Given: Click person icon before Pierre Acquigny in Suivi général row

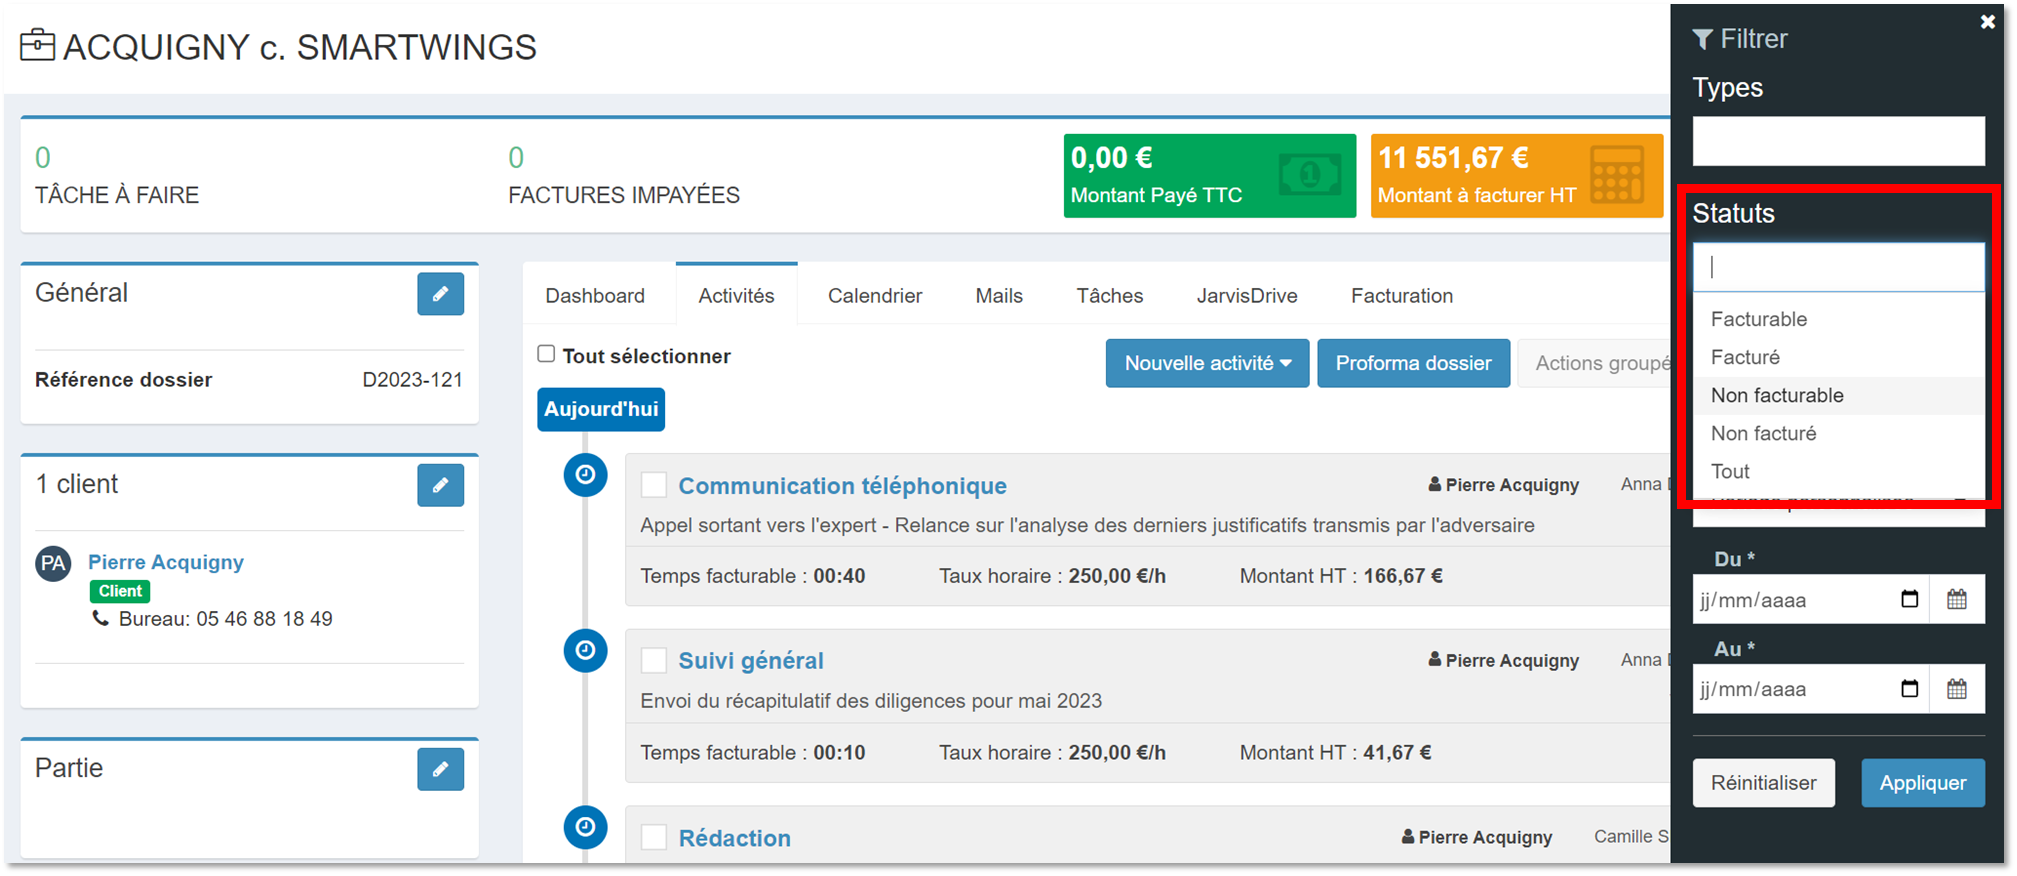Looking at the screenshot, I should click(1435, 659).
